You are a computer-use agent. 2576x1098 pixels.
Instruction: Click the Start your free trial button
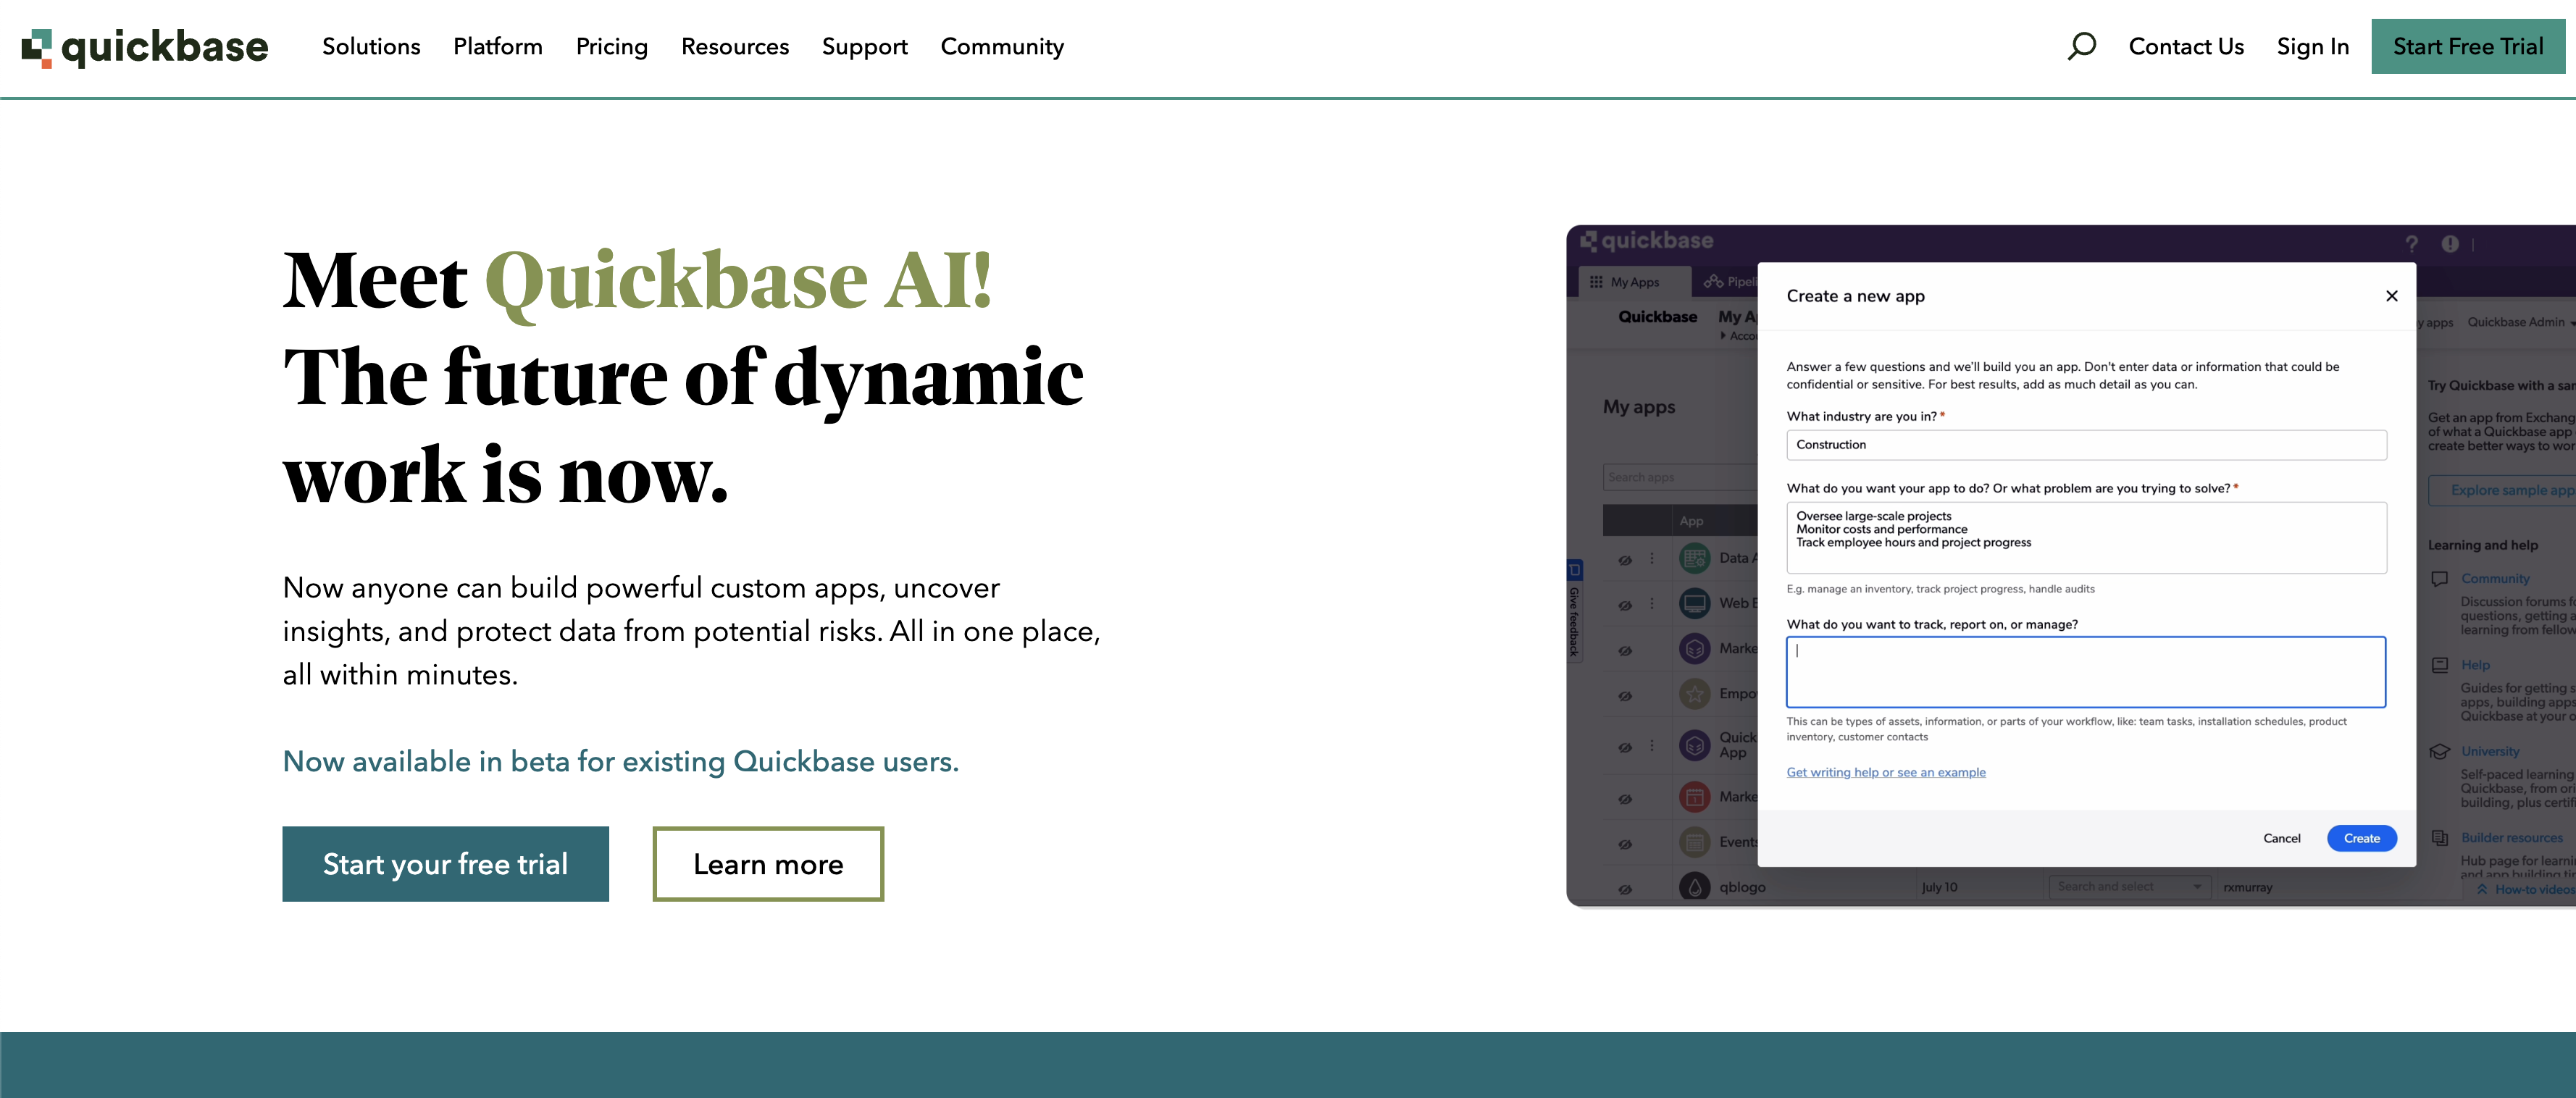(445, 864)
